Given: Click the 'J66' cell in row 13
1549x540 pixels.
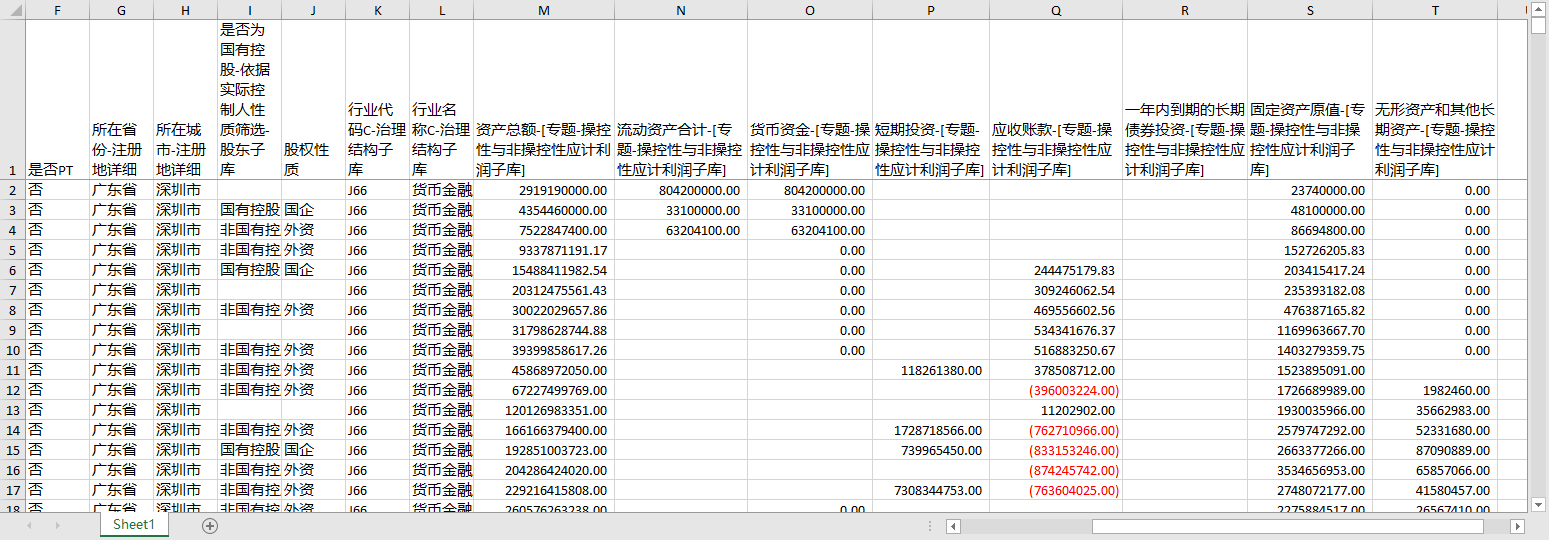Looking at the screenshot, I should tap(377, 410).
